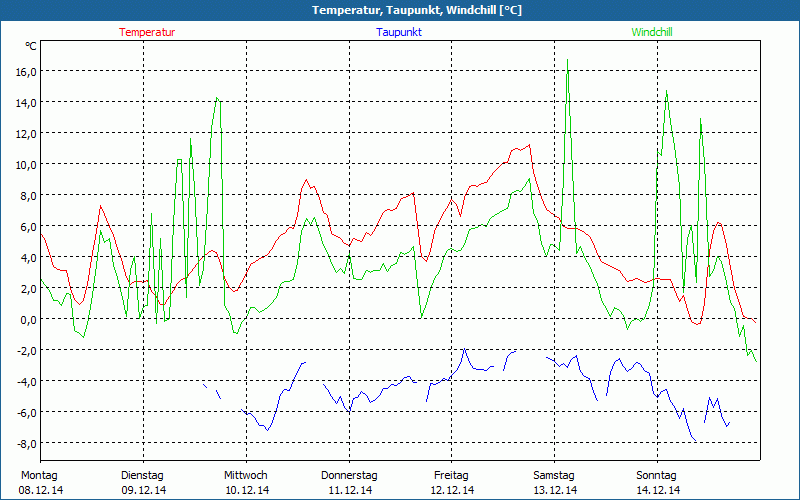Click the Samstag day label
Viewport: 800px width, 500px height.
point(554,476)
